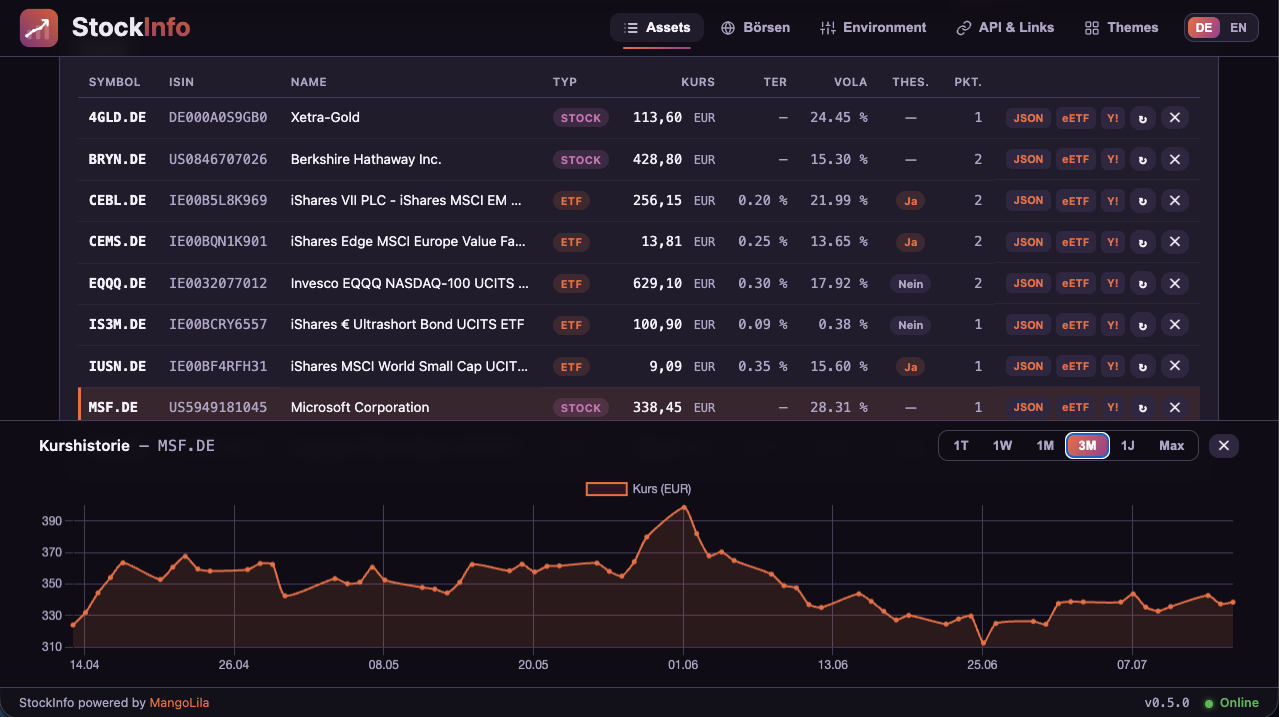Open the Börsen tab
Screen dimensions: 1279x717
[x=756, y=28]
